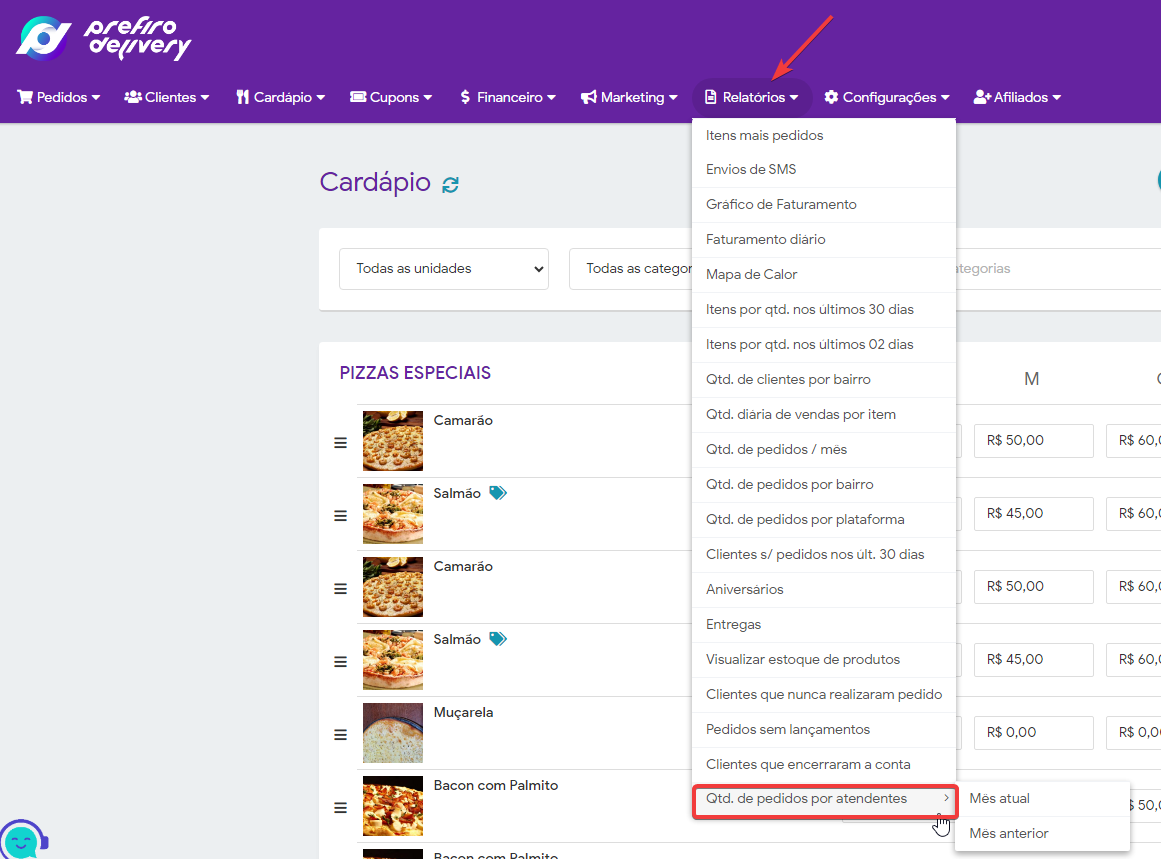This screenshot has width=1161, height=859.
Task: Open the Configurações dropdown menu
Action: pos(886,97)
